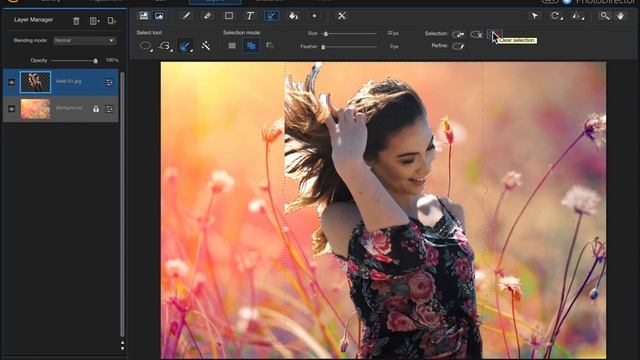The height and width of the screenshot is (360, 640).
Task: Open adjustment settings for the top layer
Action: 109,82
